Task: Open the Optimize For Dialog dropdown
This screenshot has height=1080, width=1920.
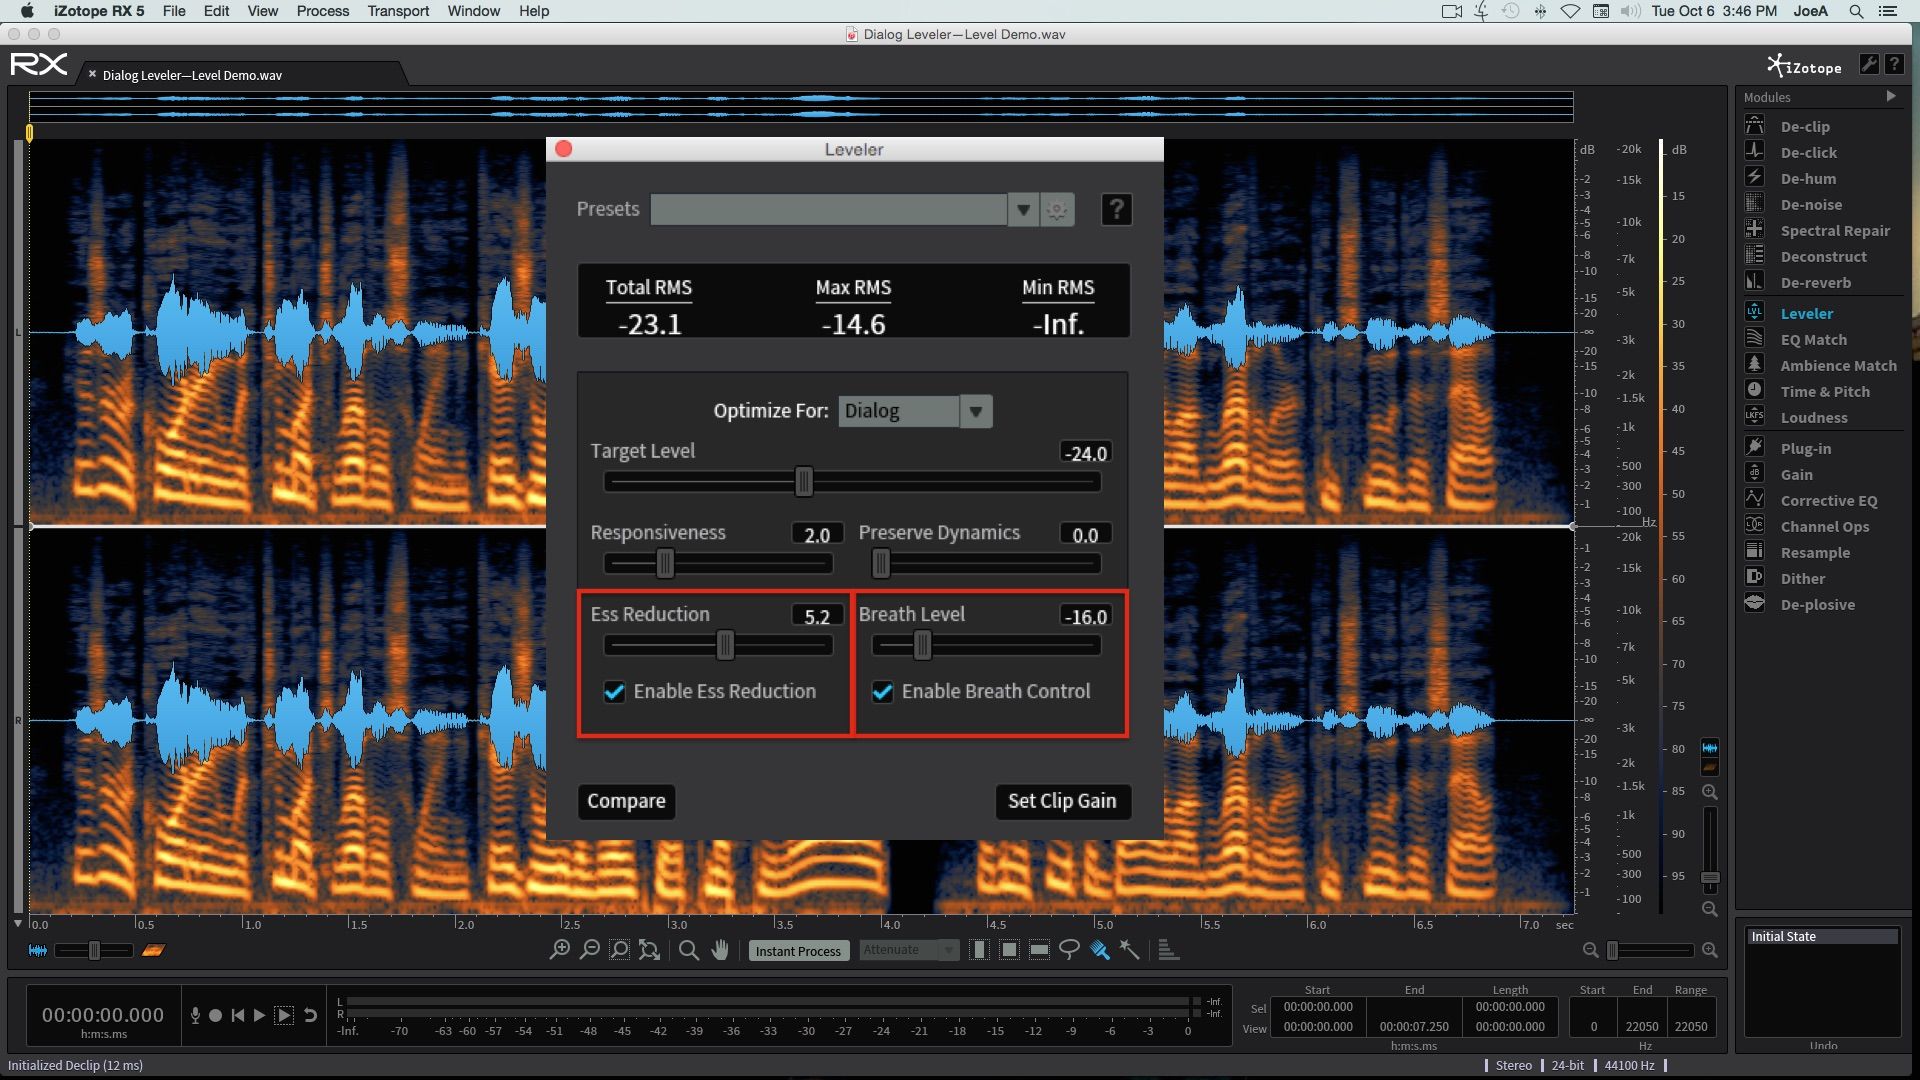Action: point(915,411)
